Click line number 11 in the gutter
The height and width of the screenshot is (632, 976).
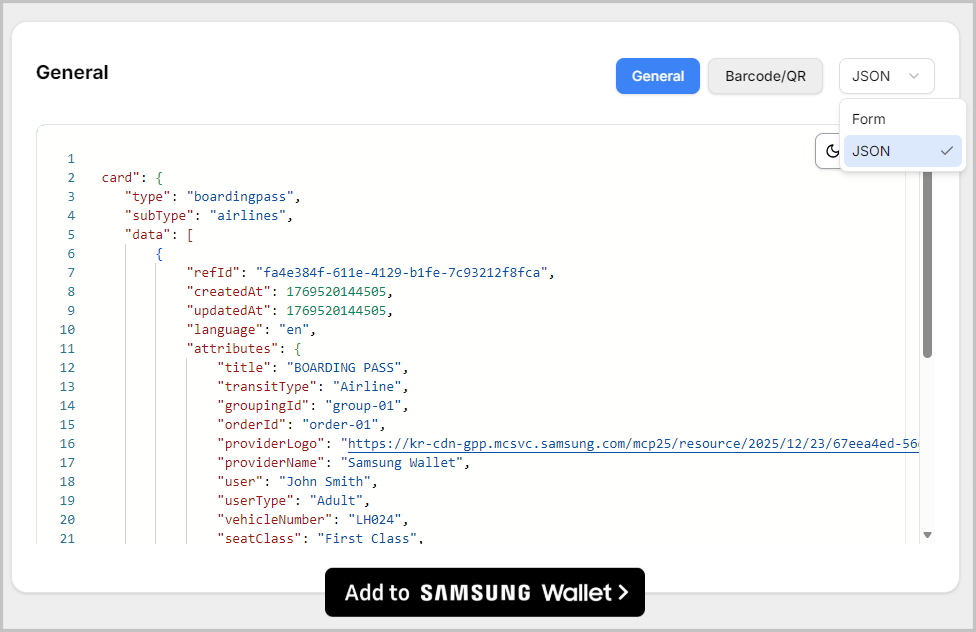coord(67,349)
